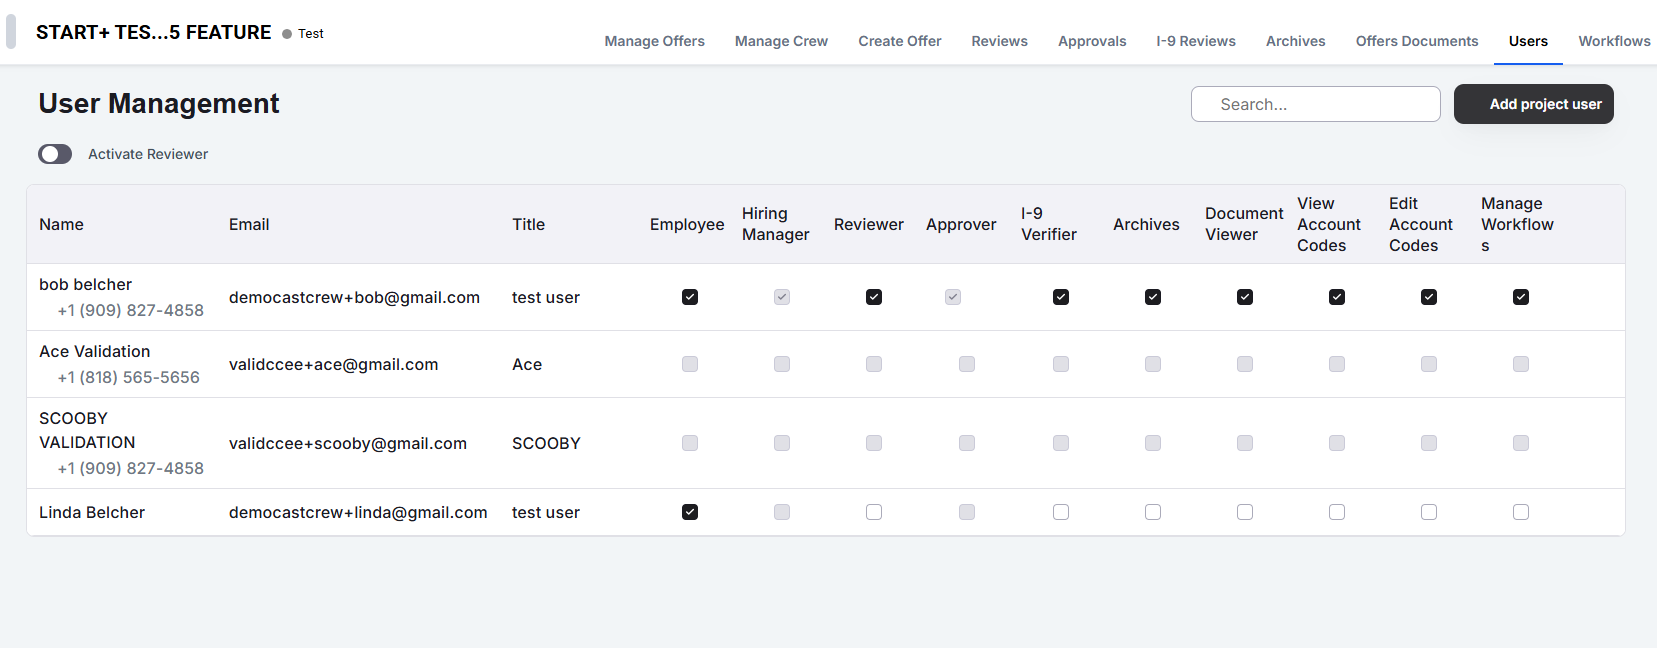The width and height of the screenshot is (1657, 648).
Task: Check Edit Account Codes for Linda Belcher
Action: [x=1429, y=512]
